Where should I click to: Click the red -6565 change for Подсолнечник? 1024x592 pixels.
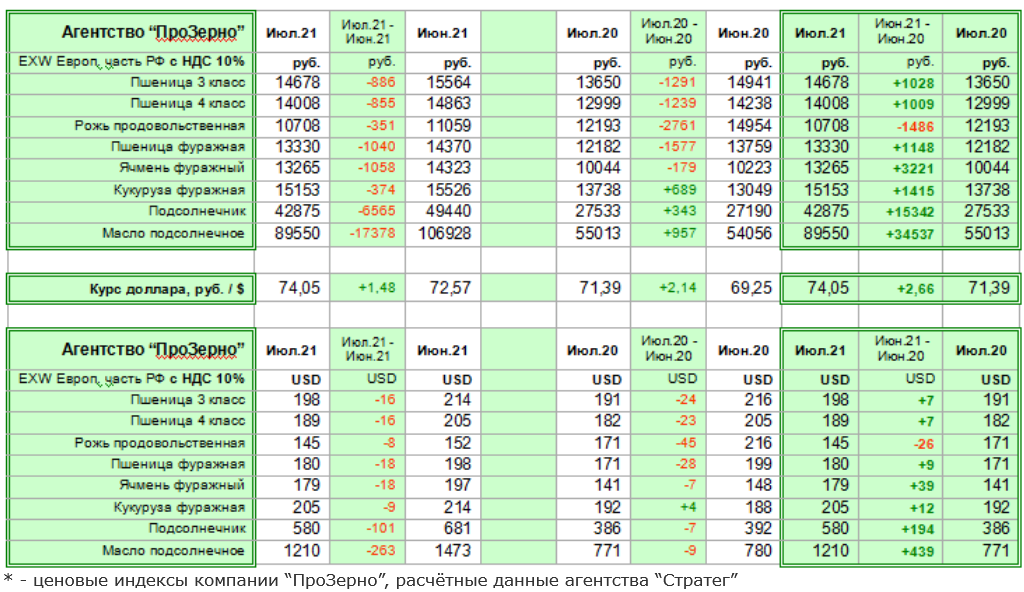[x=377, y=211]
